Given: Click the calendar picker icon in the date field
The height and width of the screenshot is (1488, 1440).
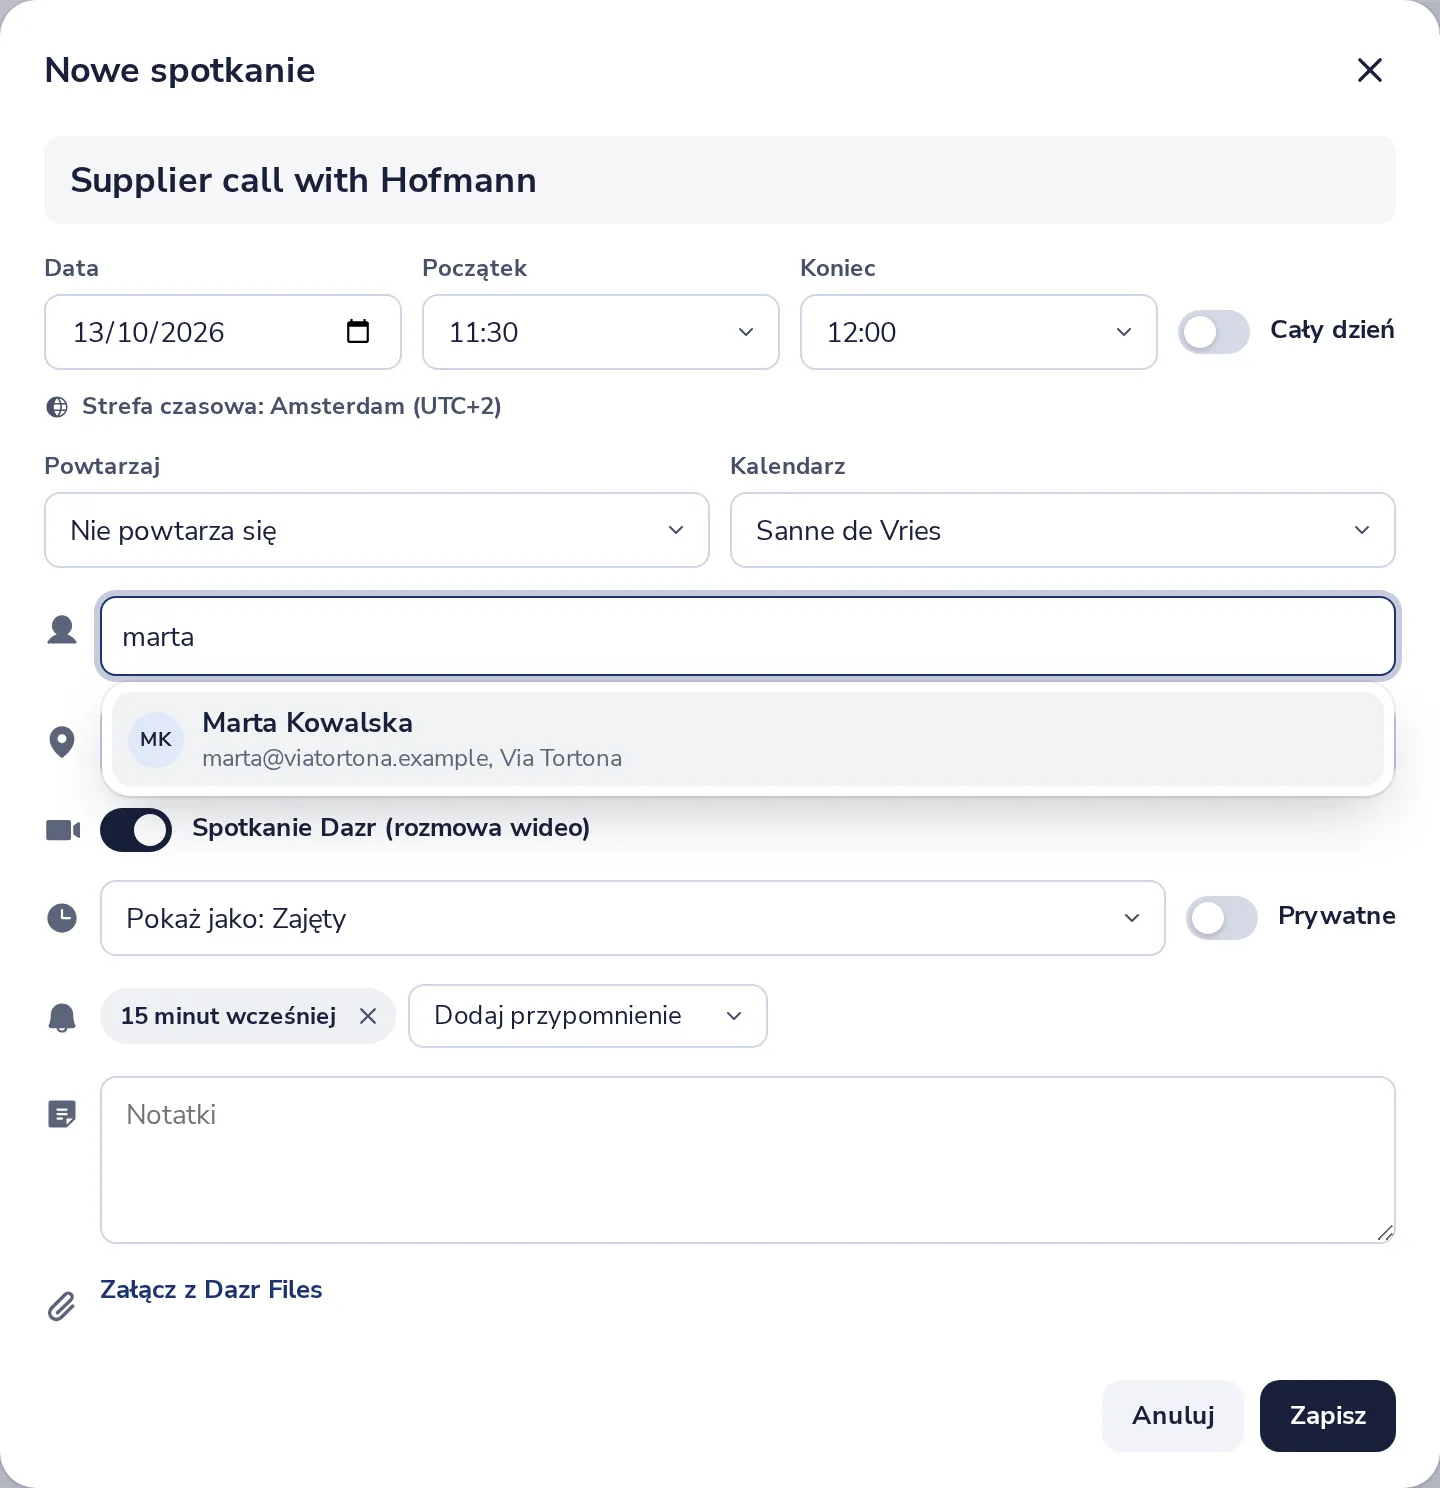Looking at the screenshot, I should click(x=358, y=331).
